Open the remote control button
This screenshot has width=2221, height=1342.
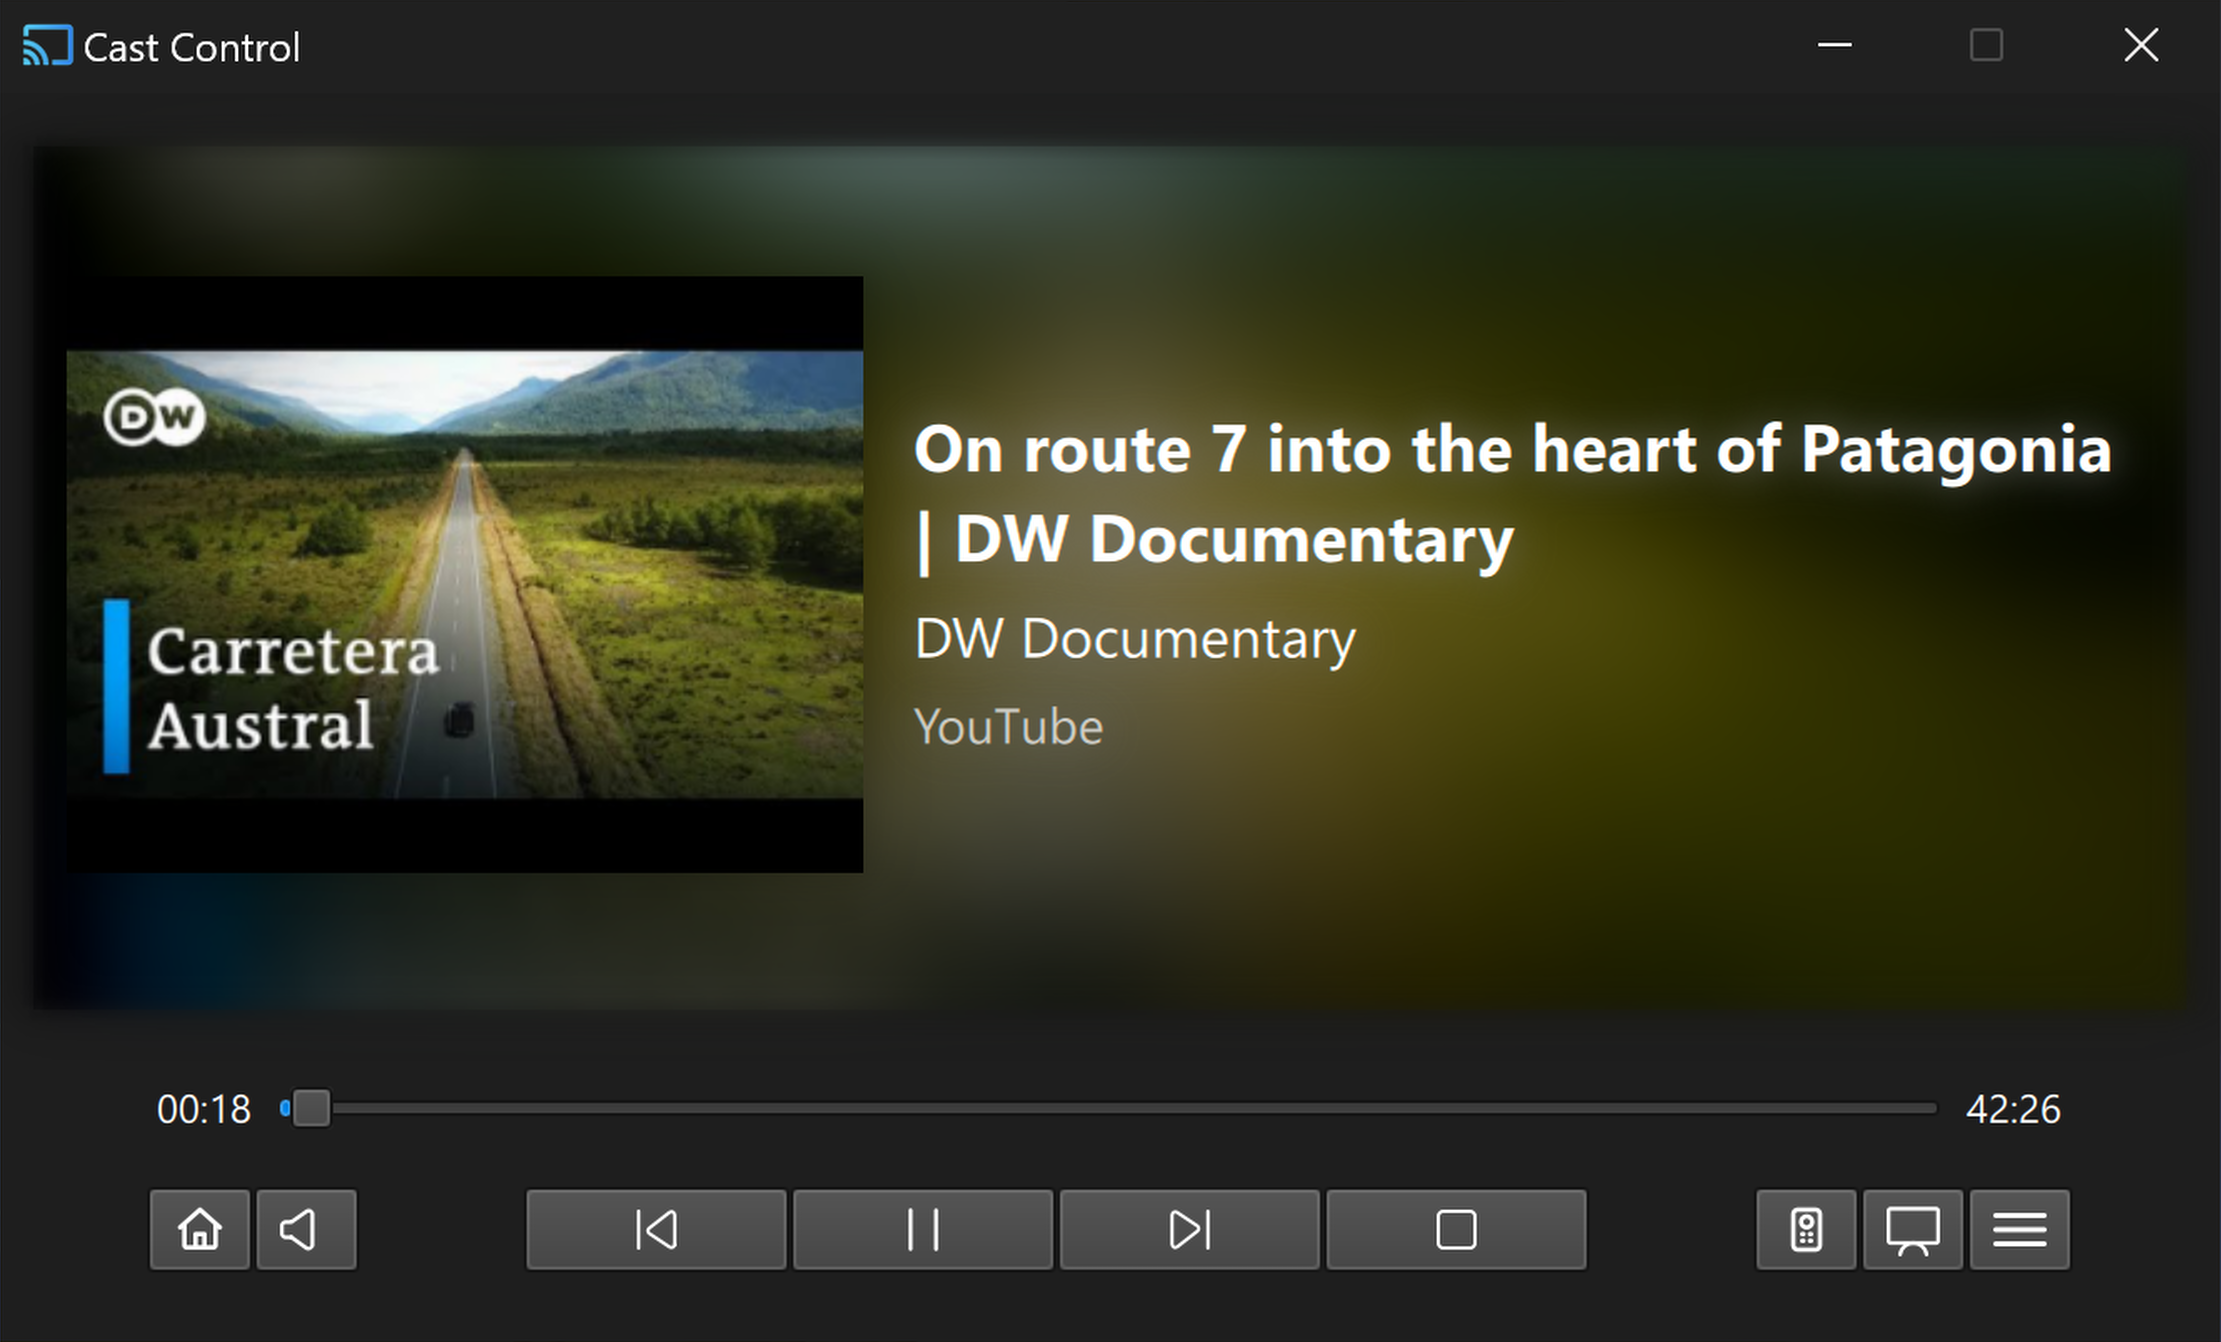coord(1806,1229)
